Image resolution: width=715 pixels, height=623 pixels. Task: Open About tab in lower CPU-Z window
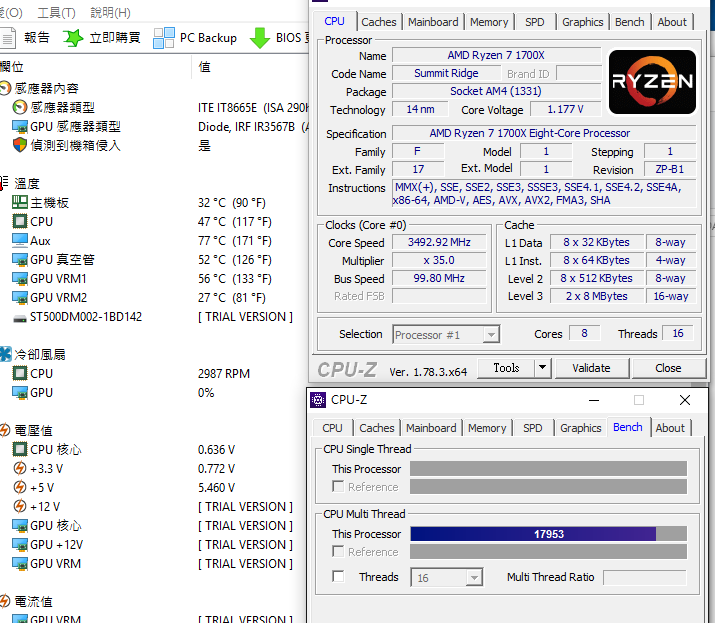coord(670,428)
